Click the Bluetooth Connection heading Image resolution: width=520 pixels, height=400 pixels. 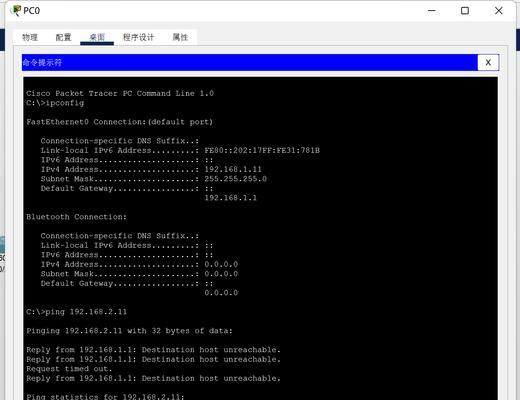[77, 217]
